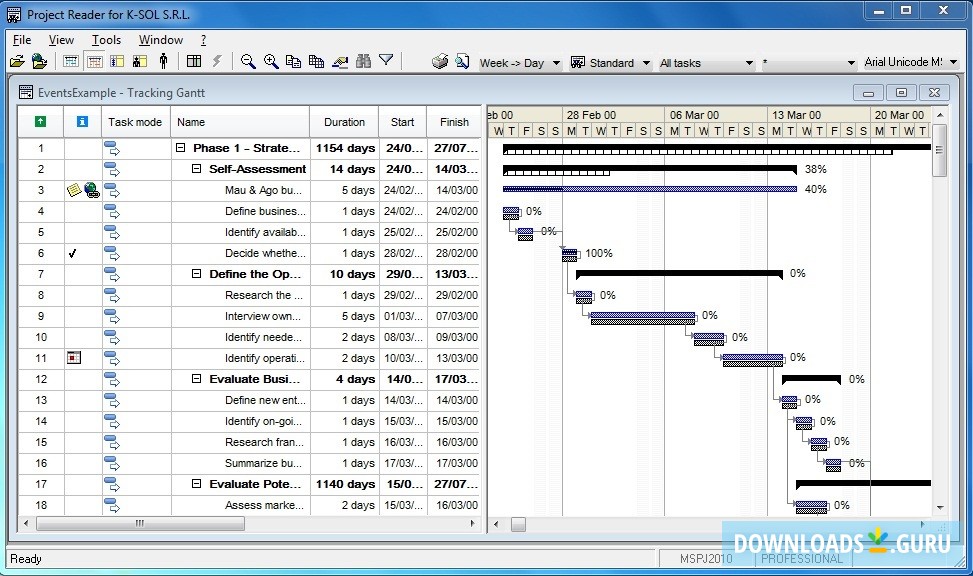Screen dimensions: 973x576
Task: Open the View menu
Action: click(x=61, y=39)
